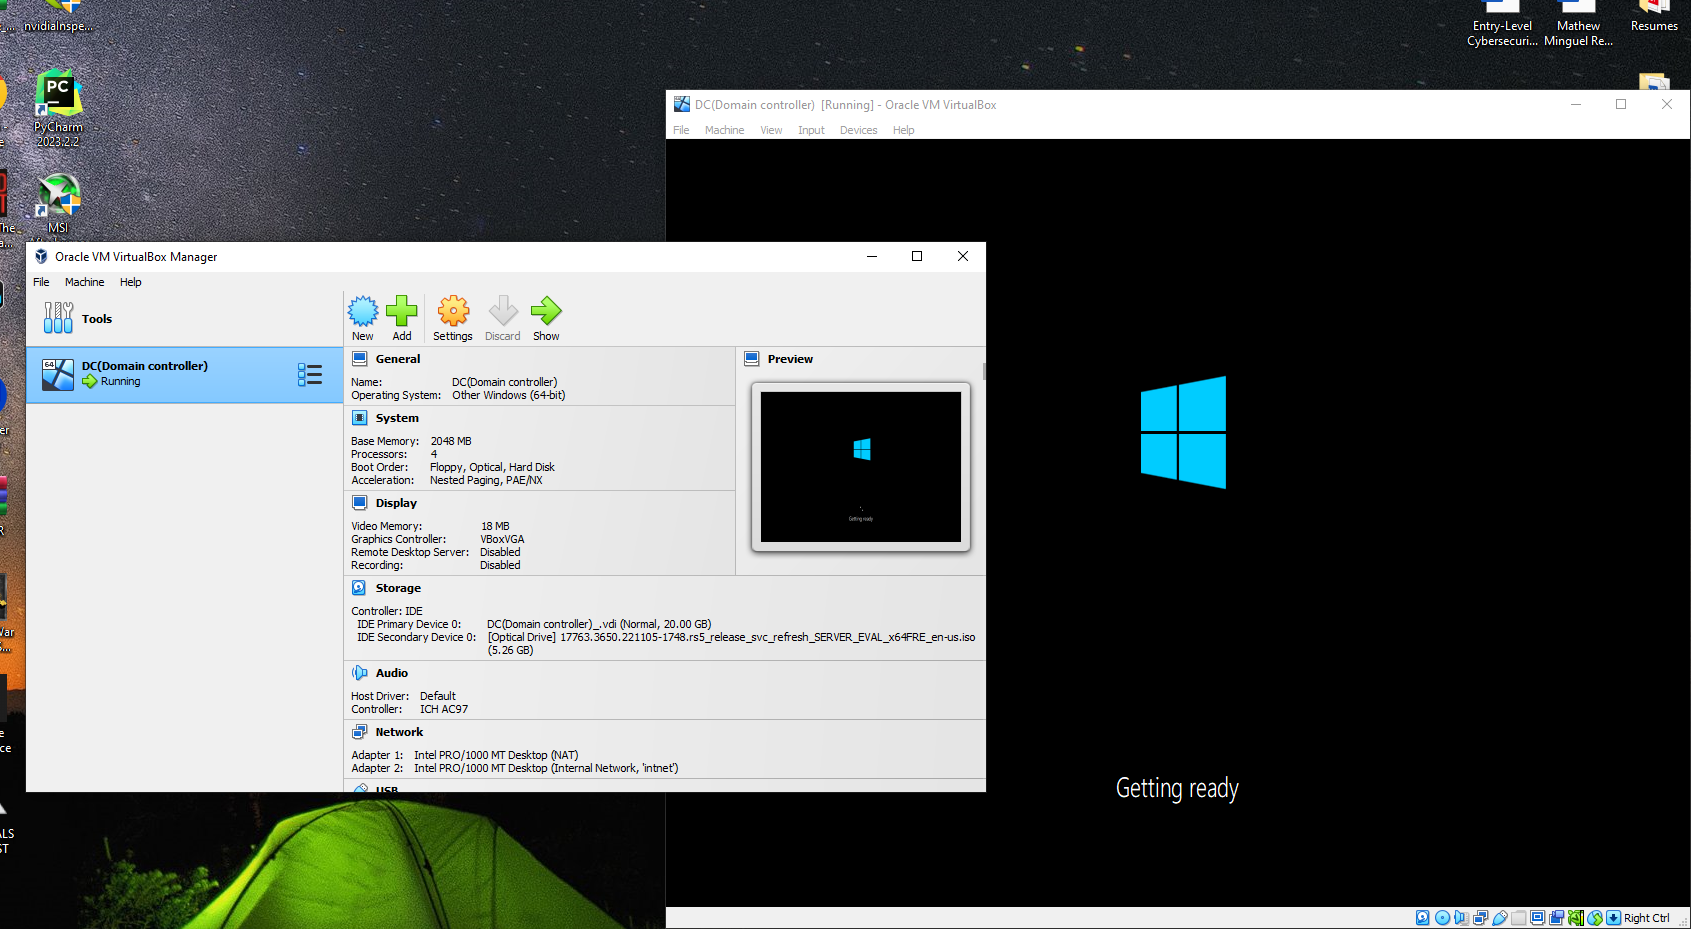Click boot order 'Floppy, Optical, Hard Disk'
Viewport: 1691px width, 929px height.
point(492,467)
